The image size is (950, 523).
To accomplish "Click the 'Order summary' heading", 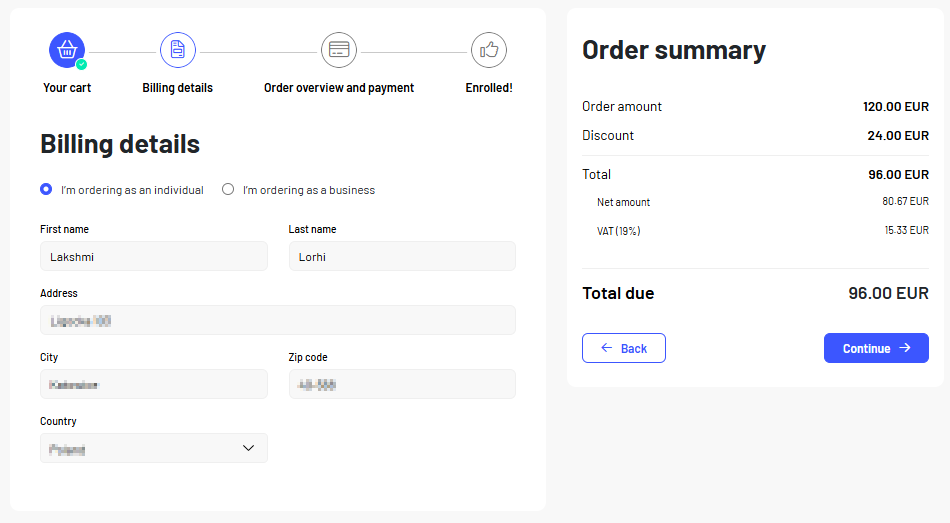I will [674, 50].
